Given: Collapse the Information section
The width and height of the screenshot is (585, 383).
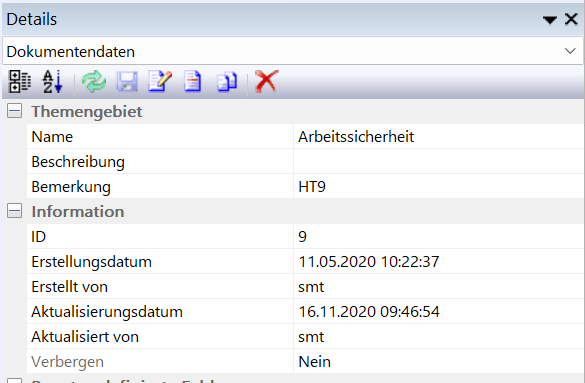Looking at the screenshot, I should [14, 211].
